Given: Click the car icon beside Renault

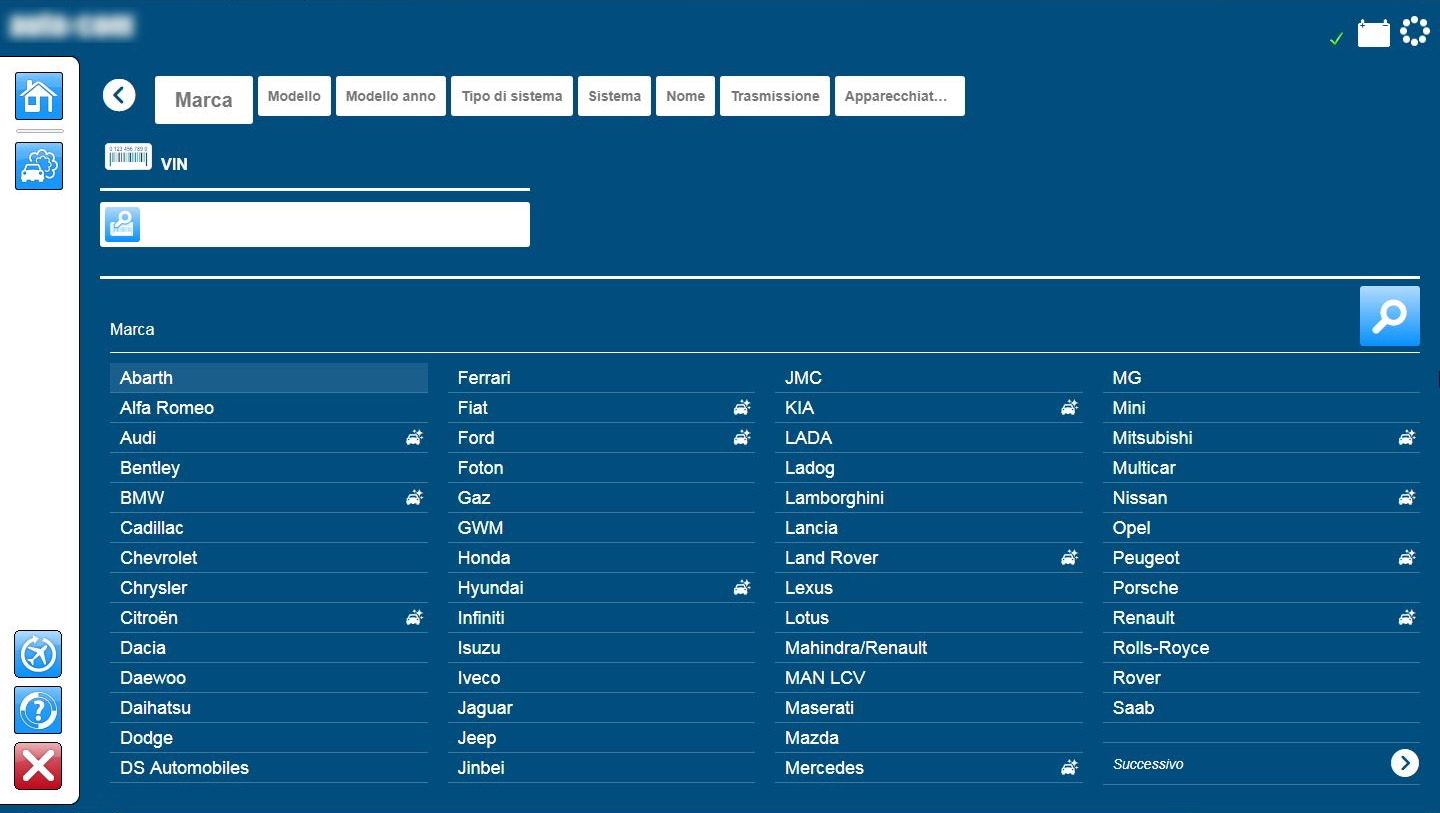Looking at the screenshot, I should click(1407, 617).
